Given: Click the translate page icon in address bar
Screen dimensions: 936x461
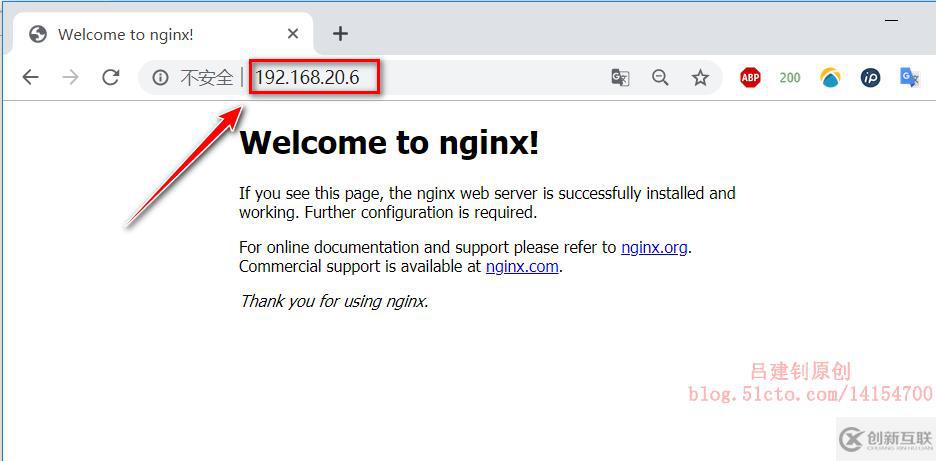Looking at the screenshot, I should (620, 78).
